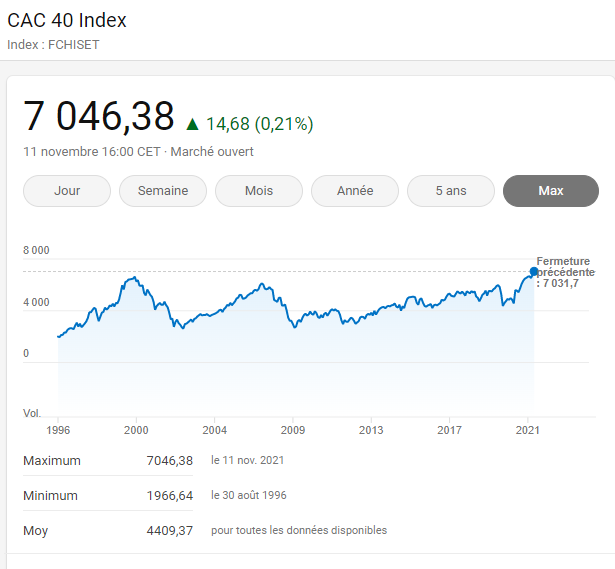Click the 2000 x-axis label
This screenshot has height=569, width=615.
click(x=136, y=430)
